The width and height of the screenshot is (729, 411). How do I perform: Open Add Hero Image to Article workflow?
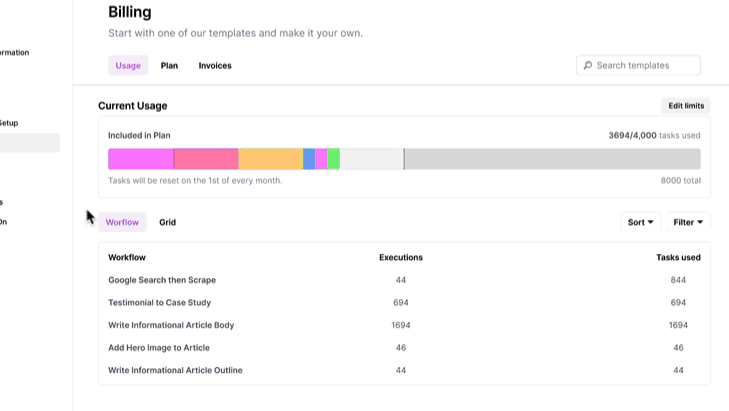159,347
